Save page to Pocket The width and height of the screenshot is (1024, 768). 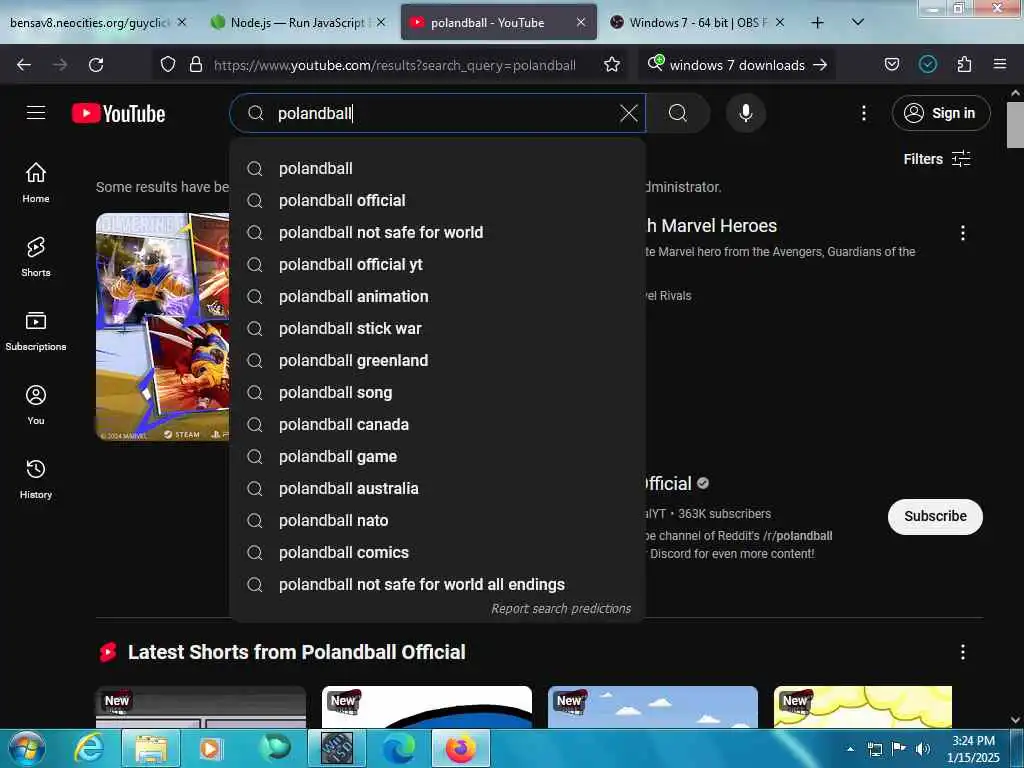point(891,65)
